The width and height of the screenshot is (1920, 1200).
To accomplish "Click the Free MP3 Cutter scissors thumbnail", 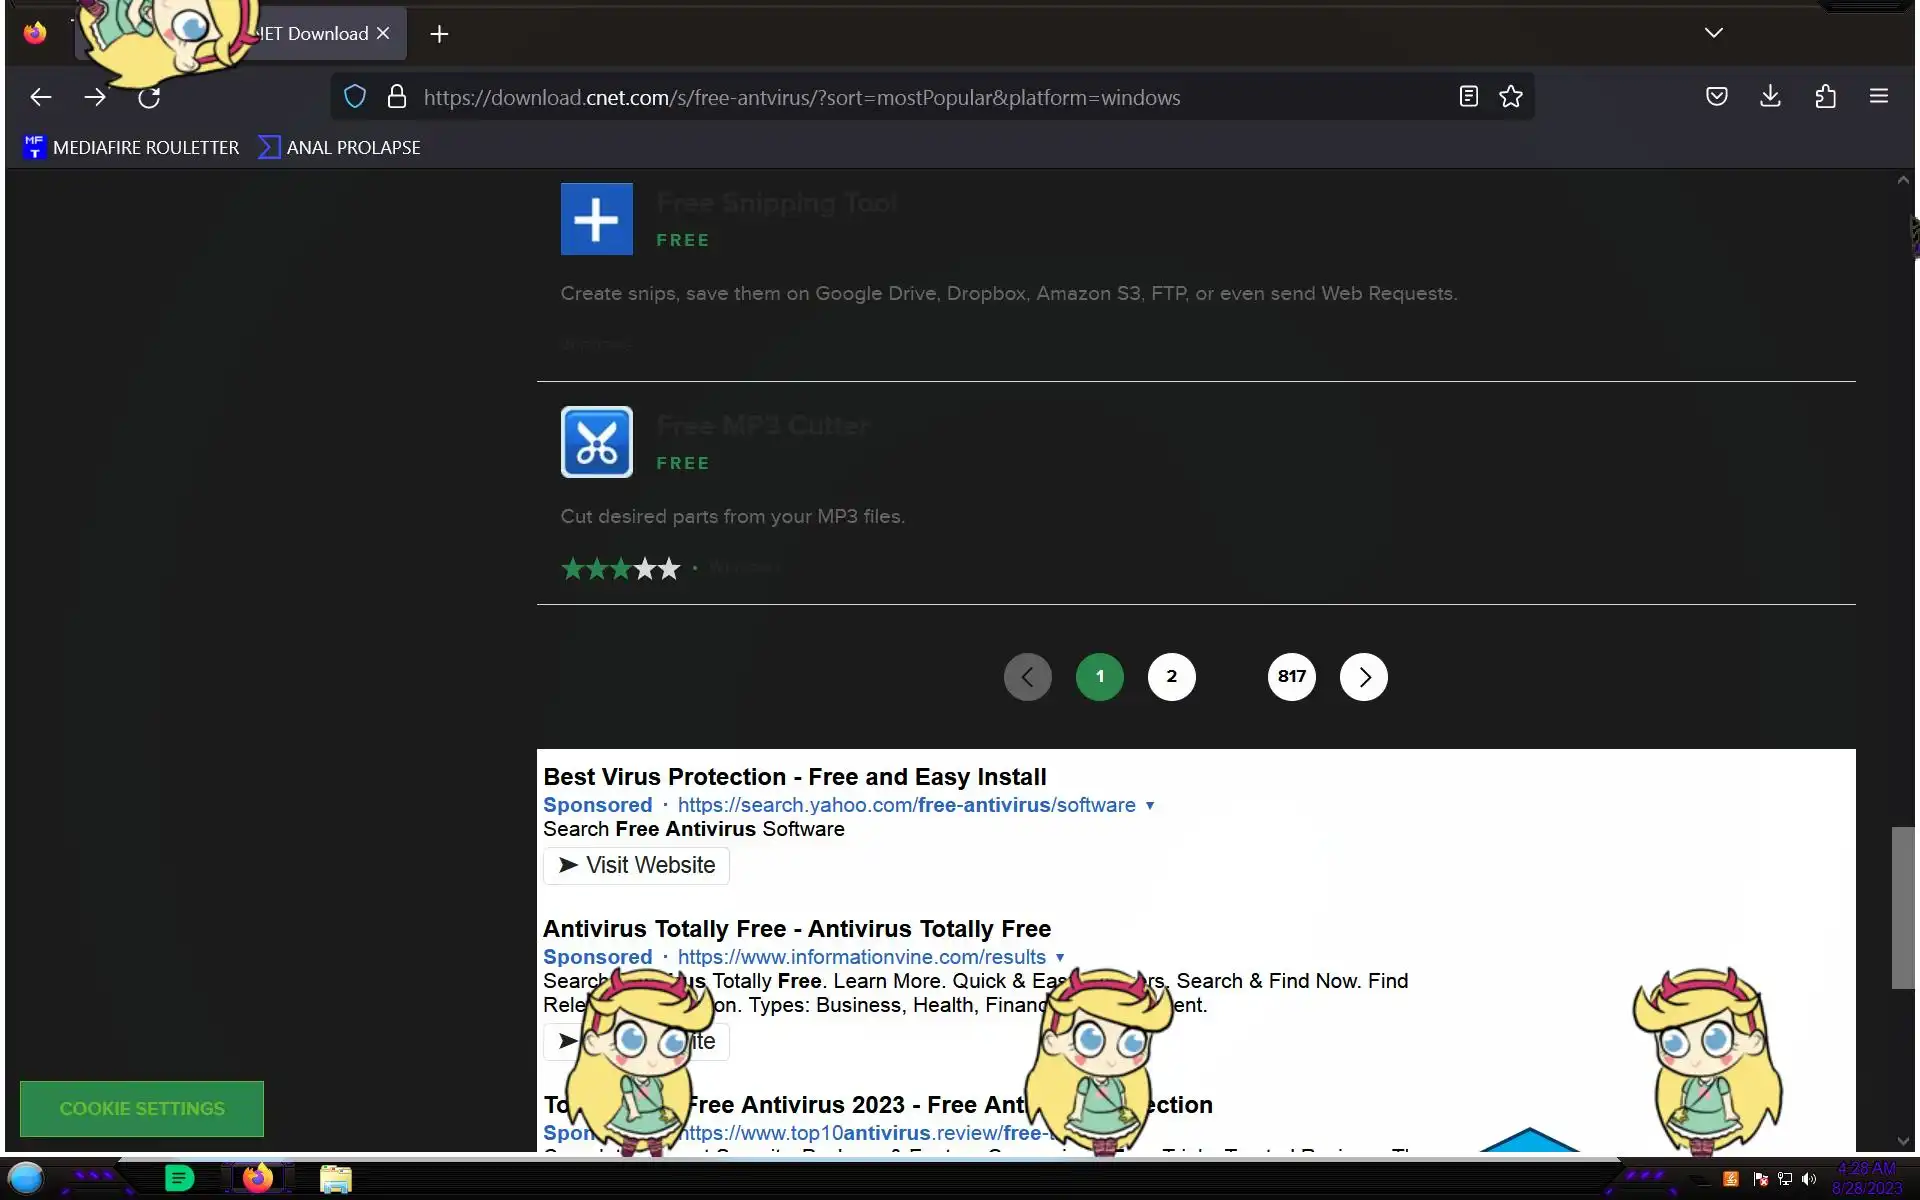I will coord(596,442).
